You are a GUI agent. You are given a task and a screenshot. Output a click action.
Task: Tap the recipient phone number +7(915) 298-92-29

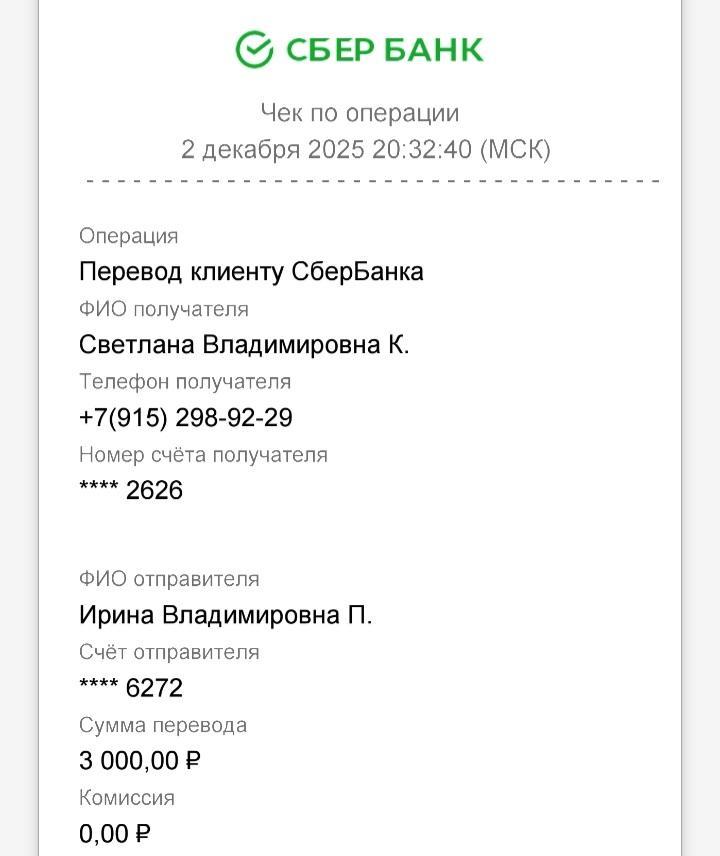(x=186, y=417)
